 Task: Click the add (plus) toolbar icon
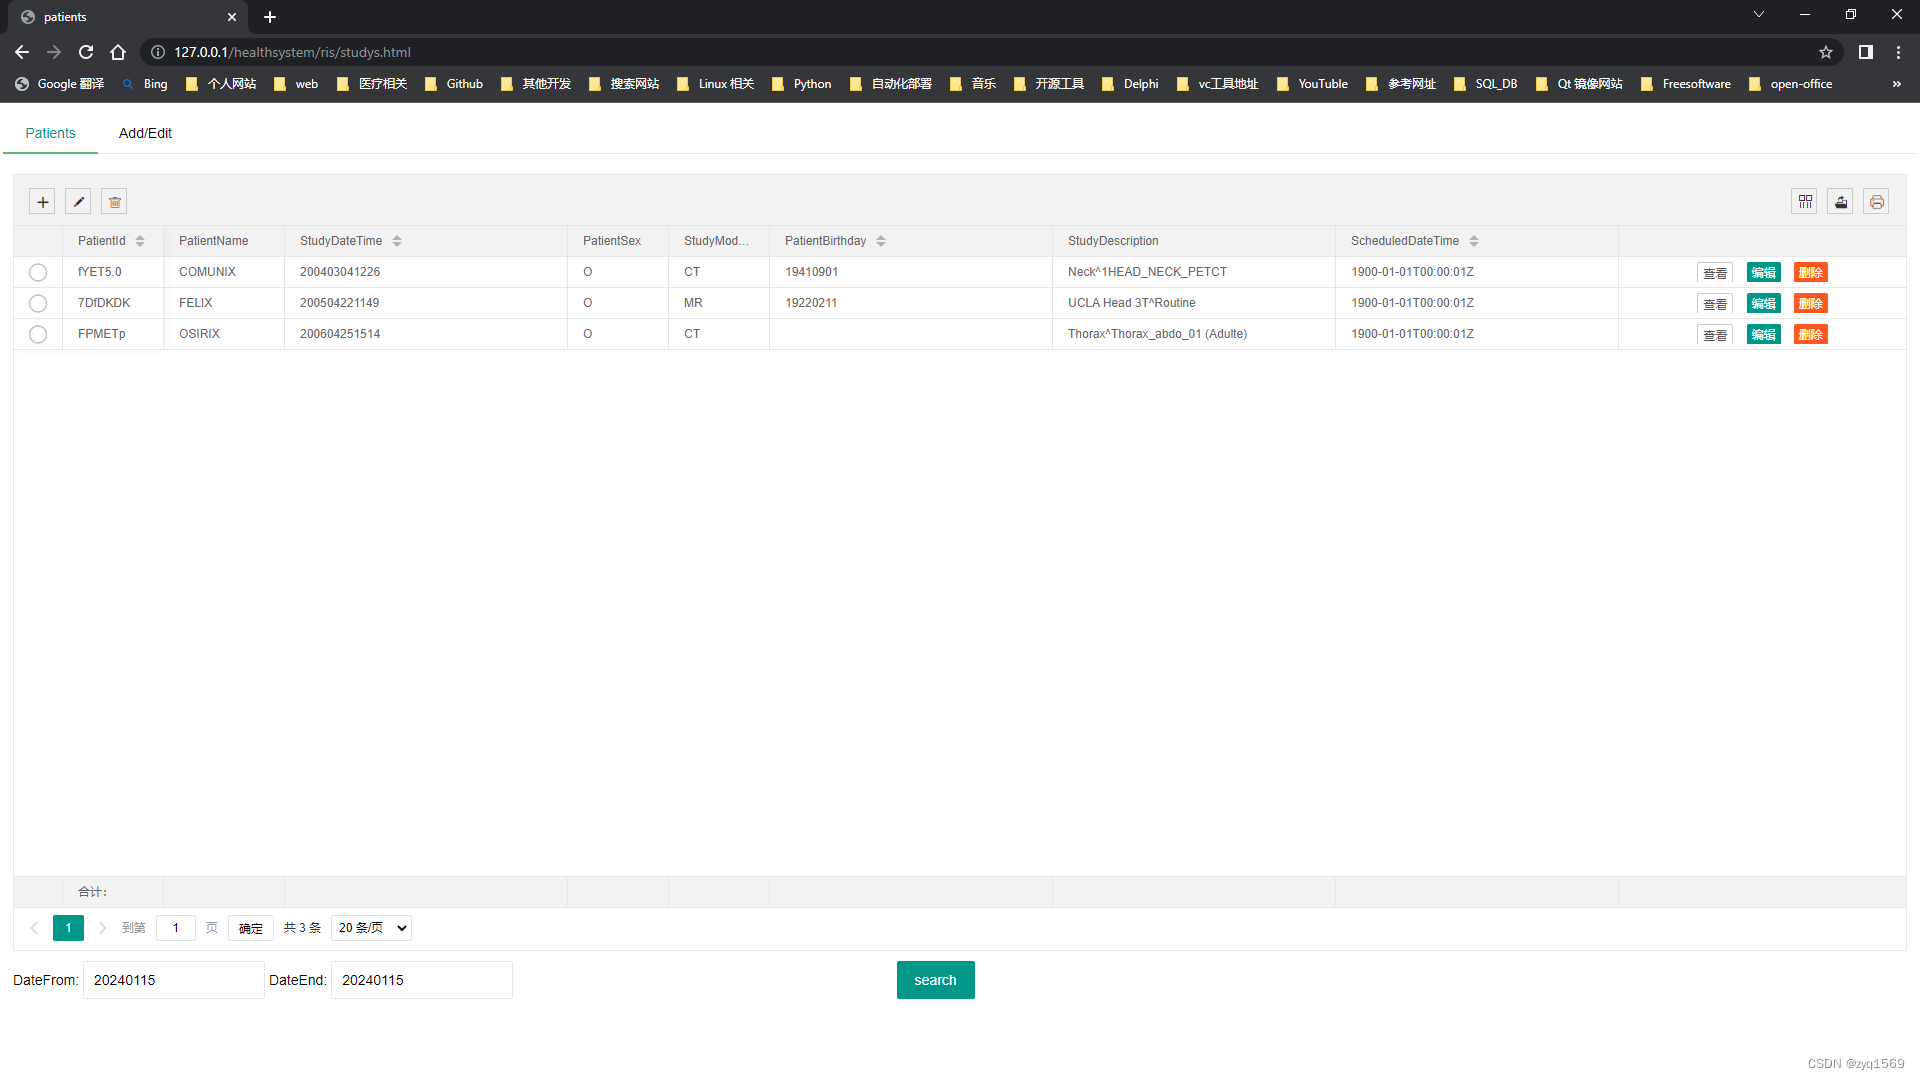[x=42, y=202]
